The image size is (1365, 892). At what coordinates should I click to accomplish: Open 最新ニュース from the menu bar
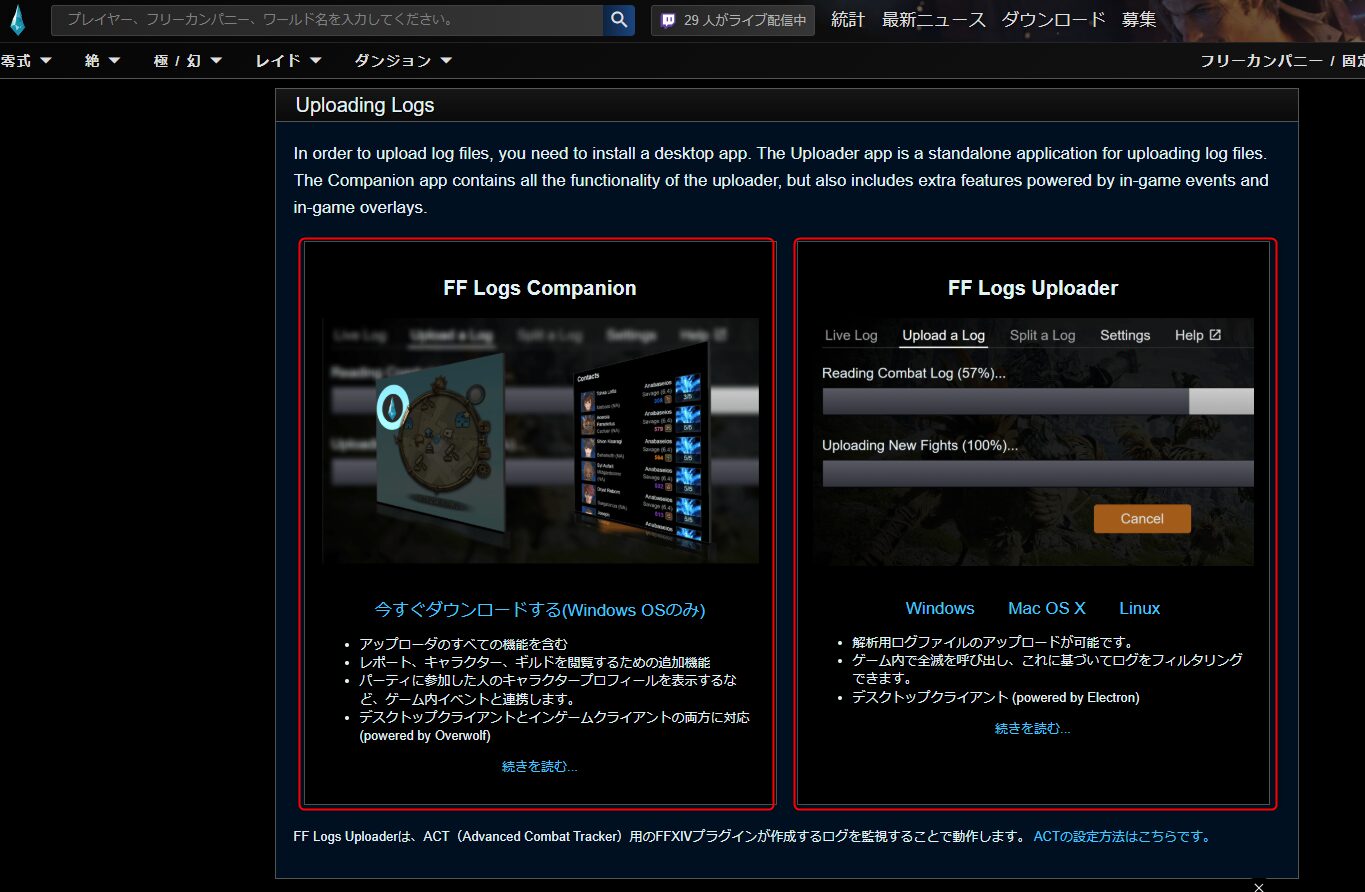[x=933, y=19]
